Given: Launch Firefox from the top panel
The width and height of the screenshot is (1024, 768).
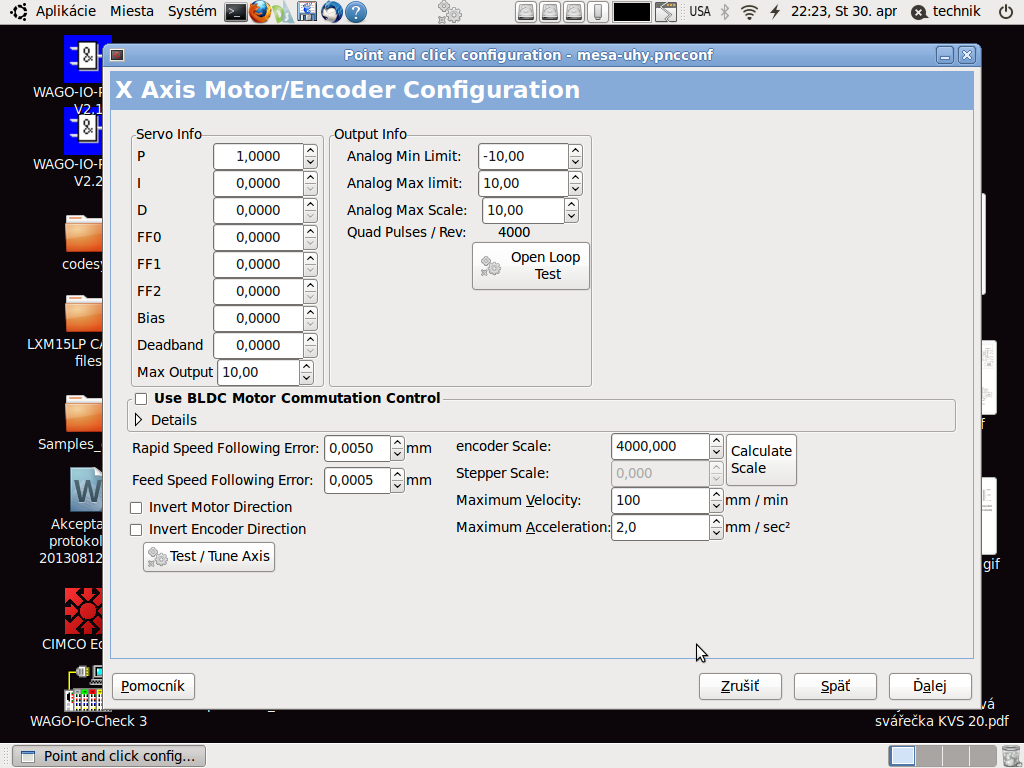Looking at the screenshot, I should (x=260, y=12).
